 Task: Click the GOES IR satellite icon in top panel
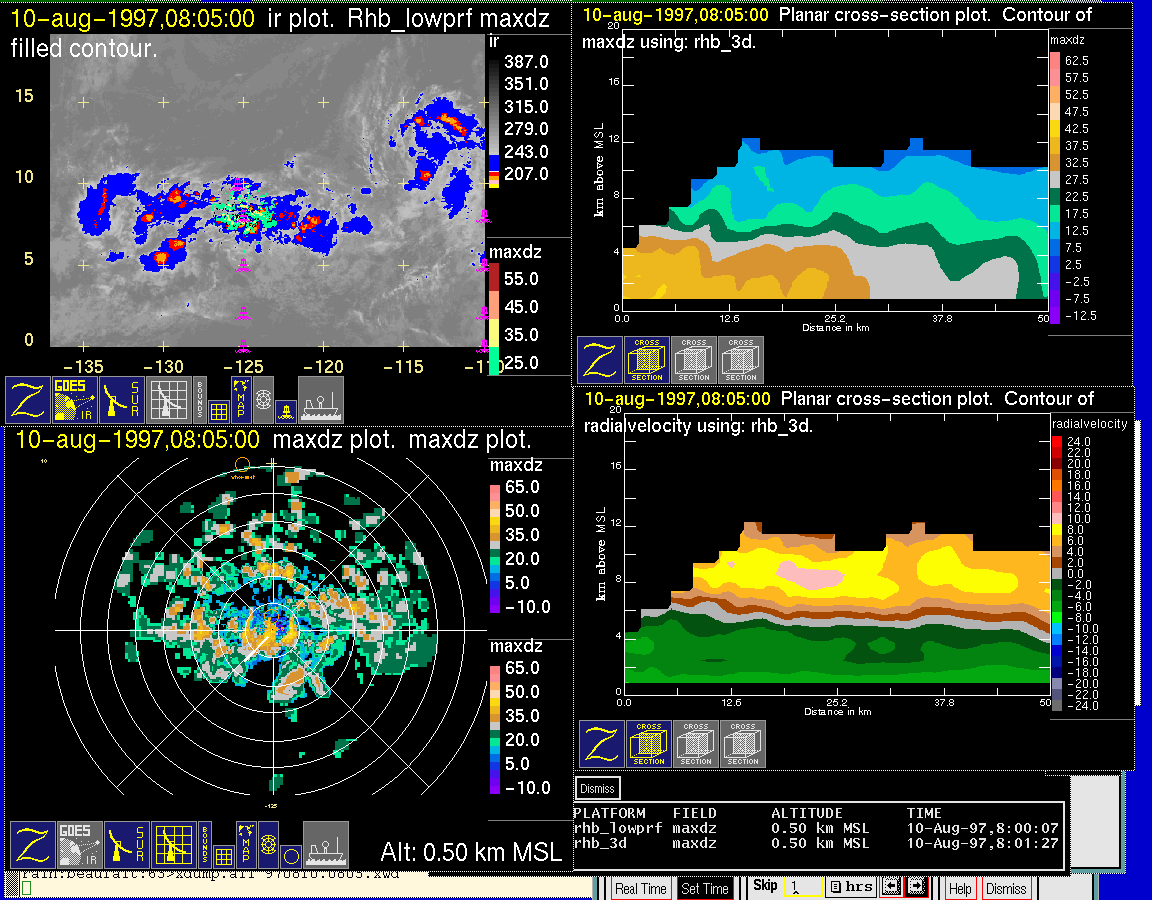[x=76, y=399]
